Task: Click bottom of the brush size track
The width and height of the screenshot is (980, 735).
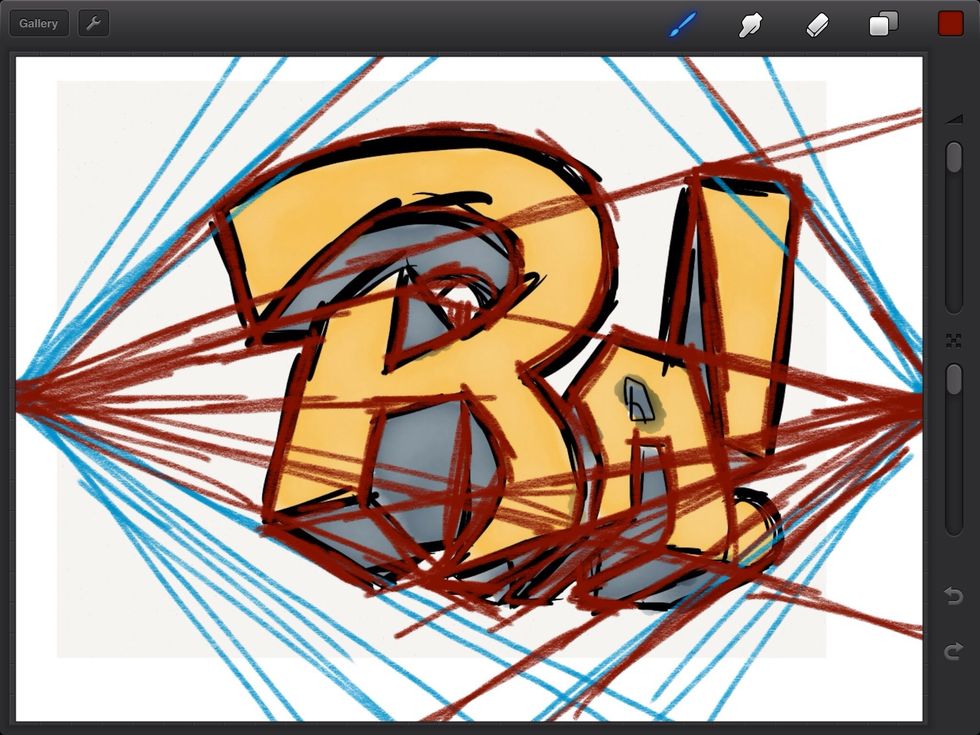Action: tap(954, 305)
